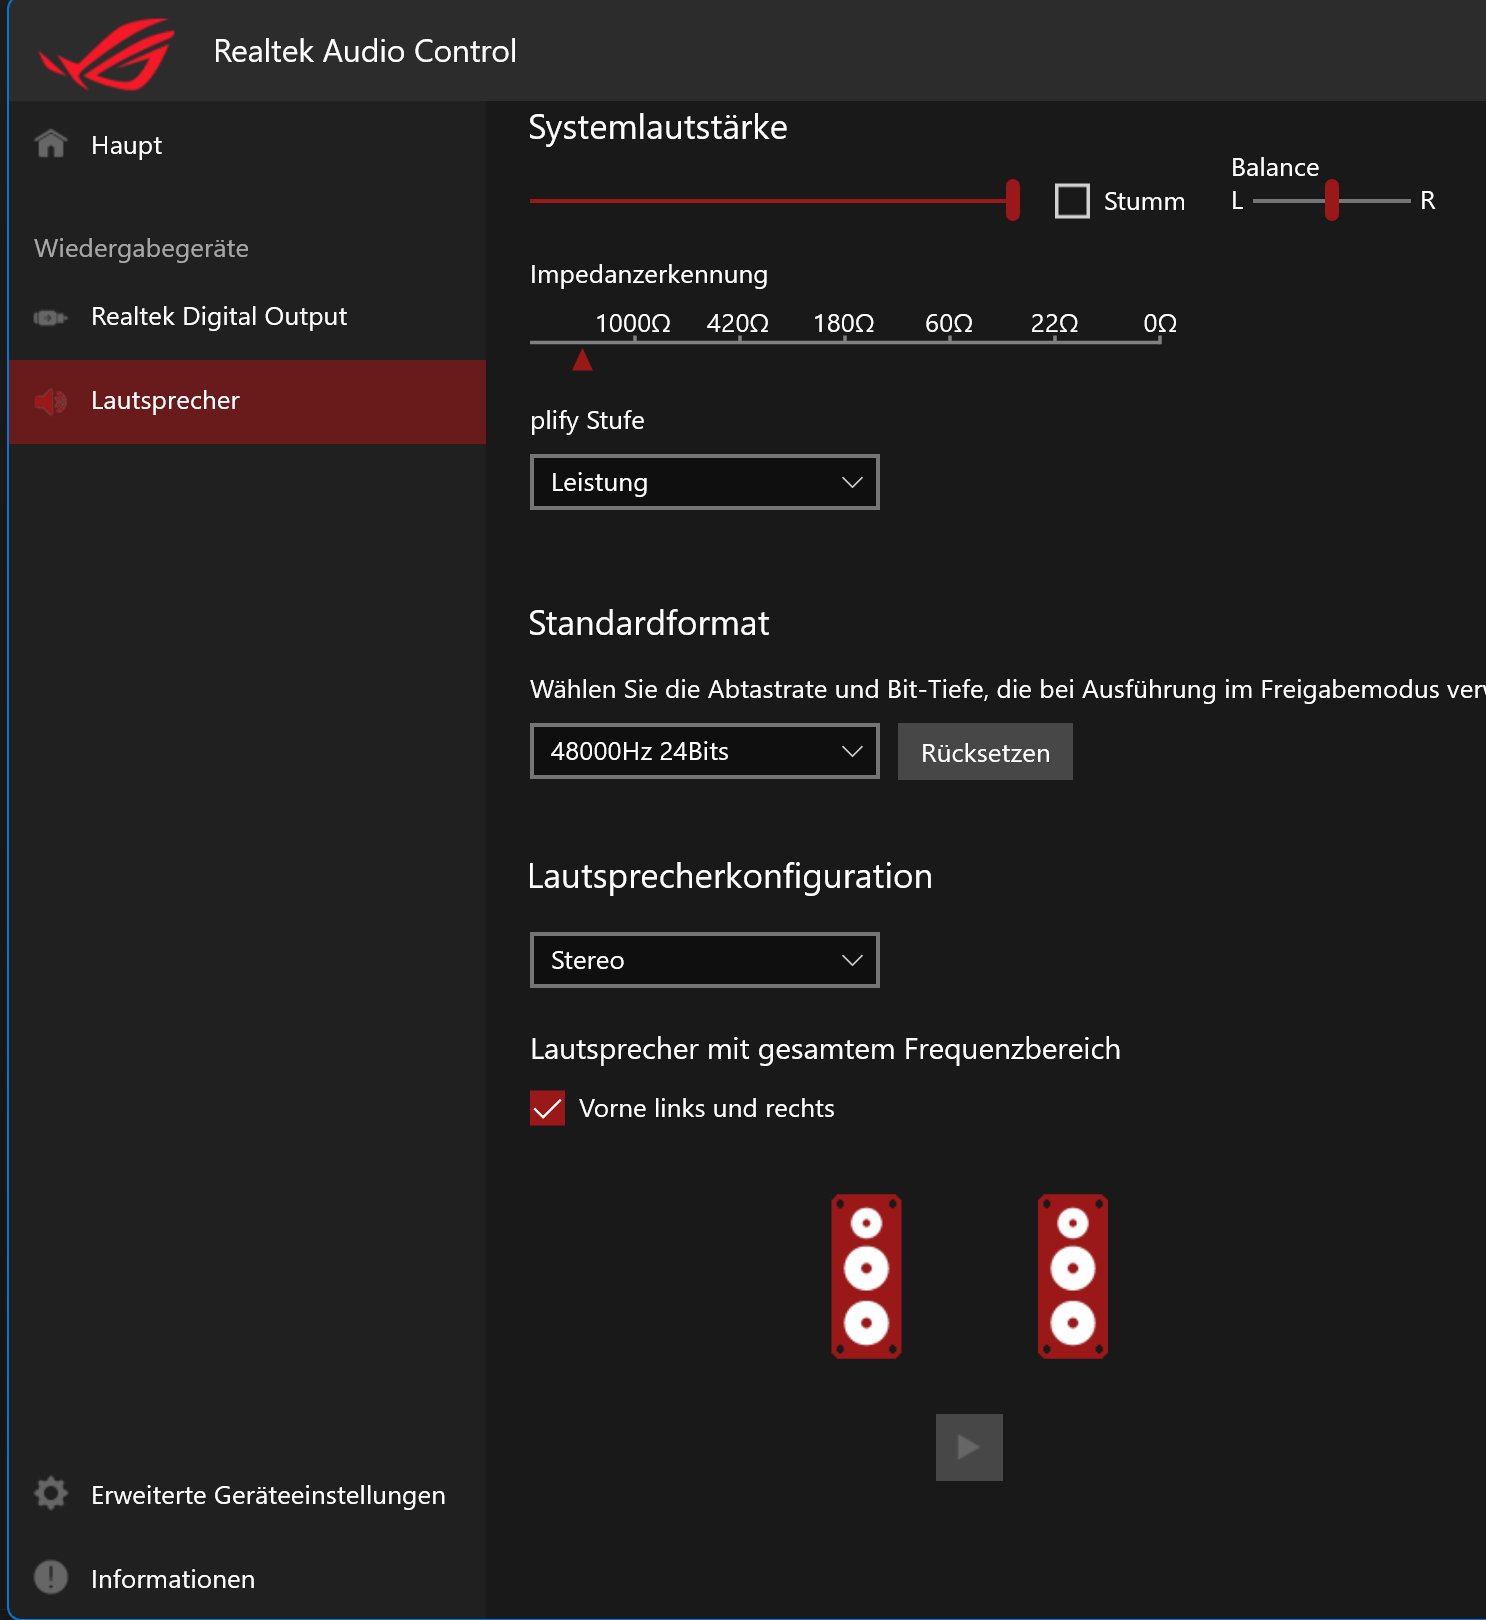Click the ROG logo in title bar
The width and height of the screenshot is (1486, 1620).
point(106,54)
